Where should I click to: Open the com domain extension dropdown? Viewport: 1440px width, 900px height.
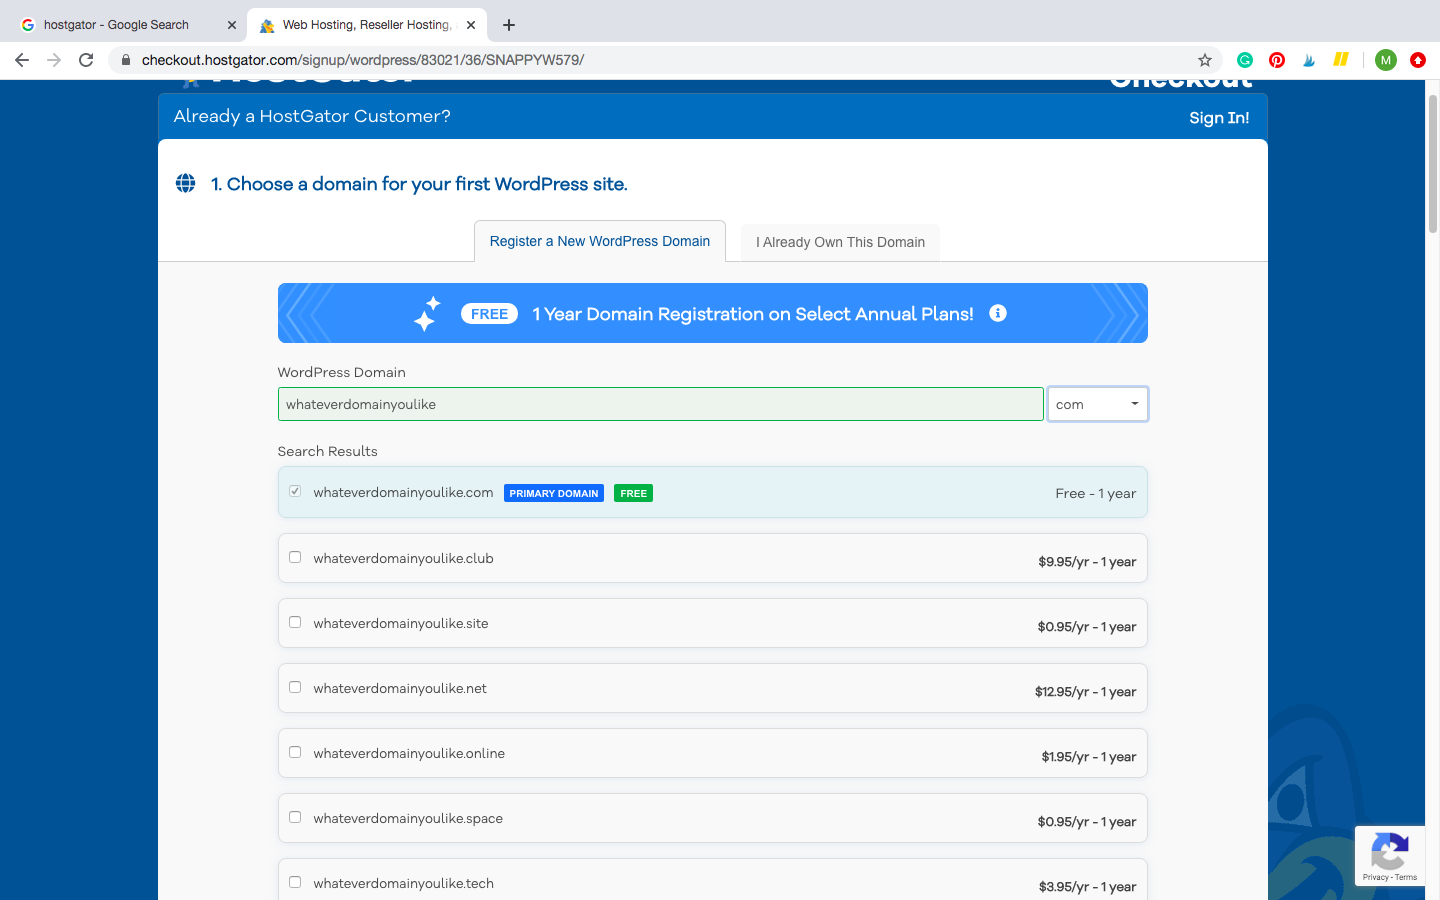pos(1097,404)
